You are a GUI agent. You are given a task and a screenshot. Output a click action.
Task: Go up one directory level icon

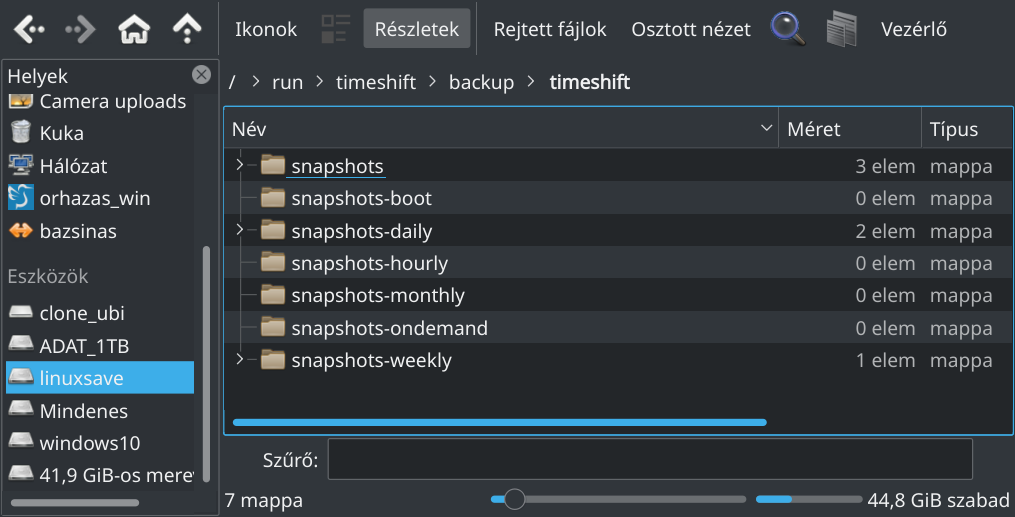click(x=187, y=29)
